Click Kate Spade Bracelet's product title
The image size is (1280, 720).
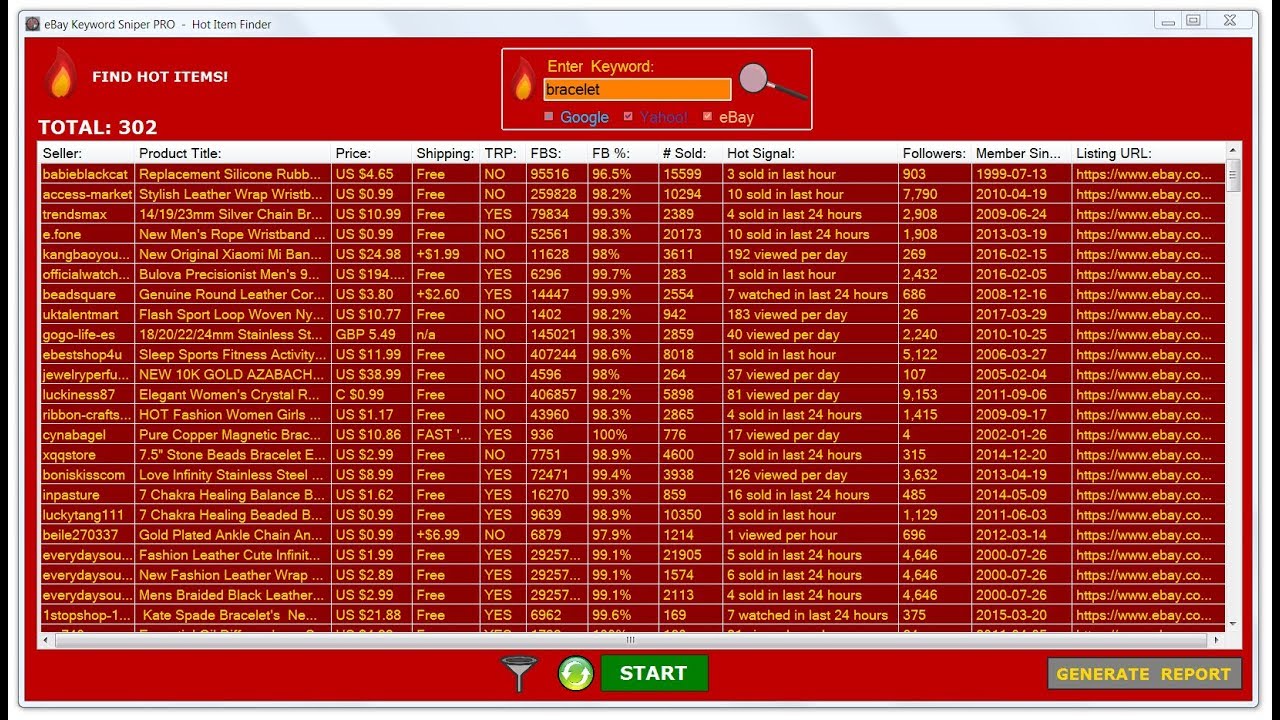(x=232, y=615)
